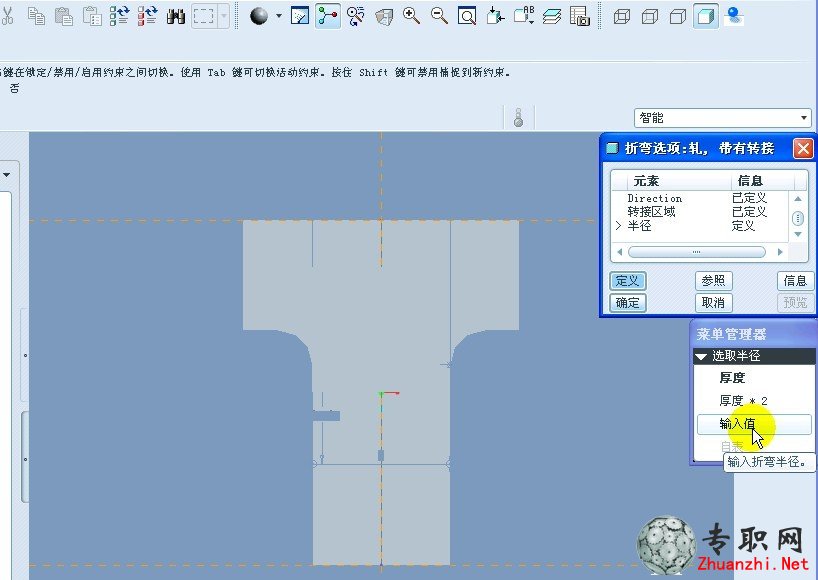Switch to Shading display mode
818x580 pixels.
(x=706, y=16)
